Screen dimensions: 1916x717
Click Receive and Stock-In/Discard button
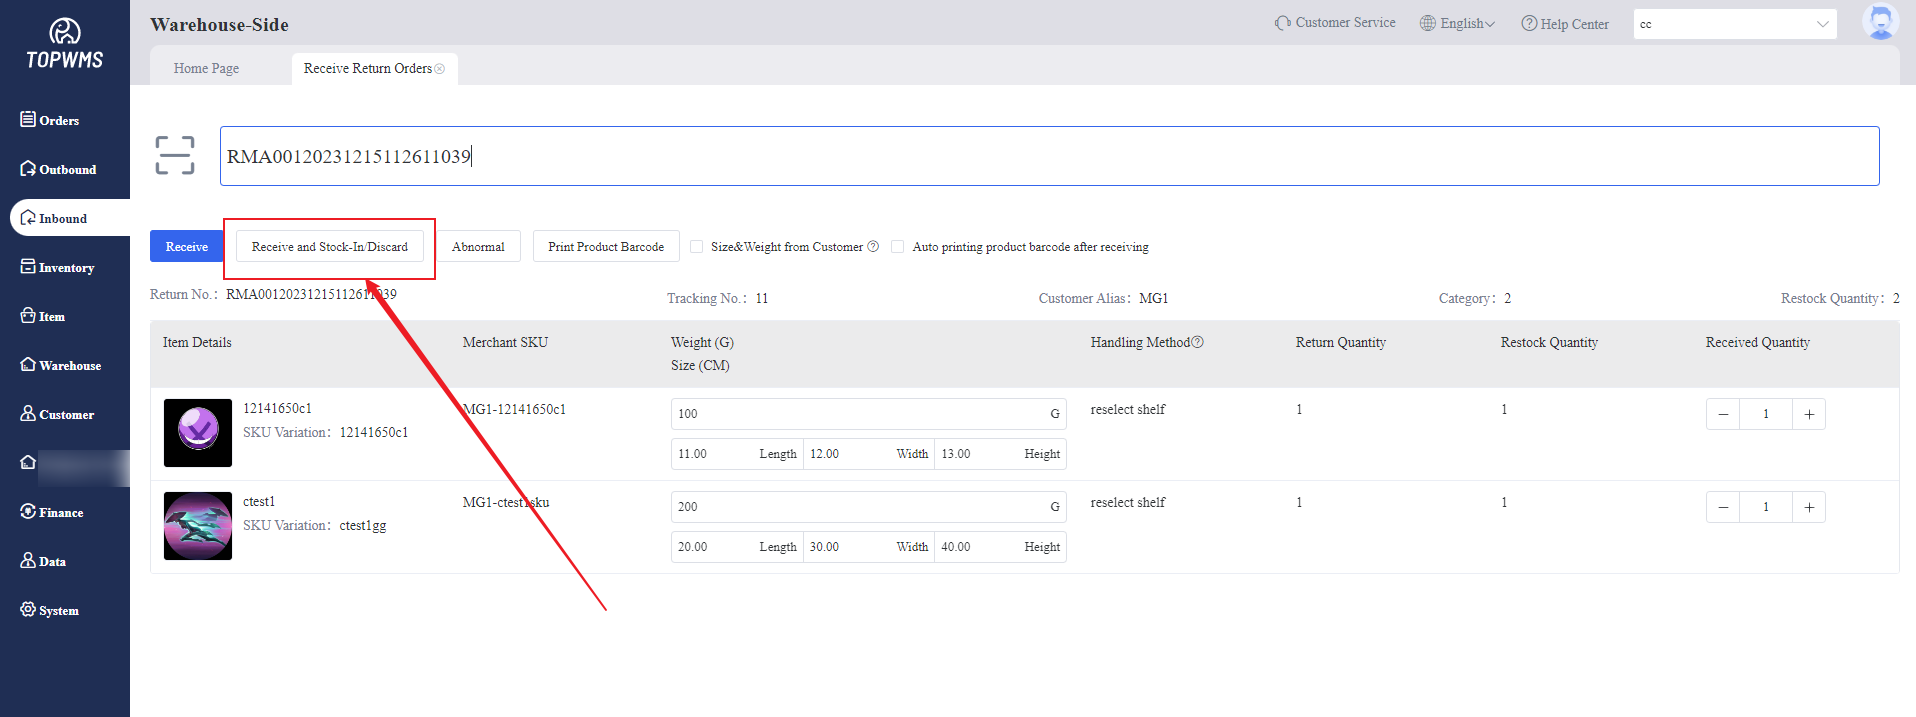tap(329, 247)
